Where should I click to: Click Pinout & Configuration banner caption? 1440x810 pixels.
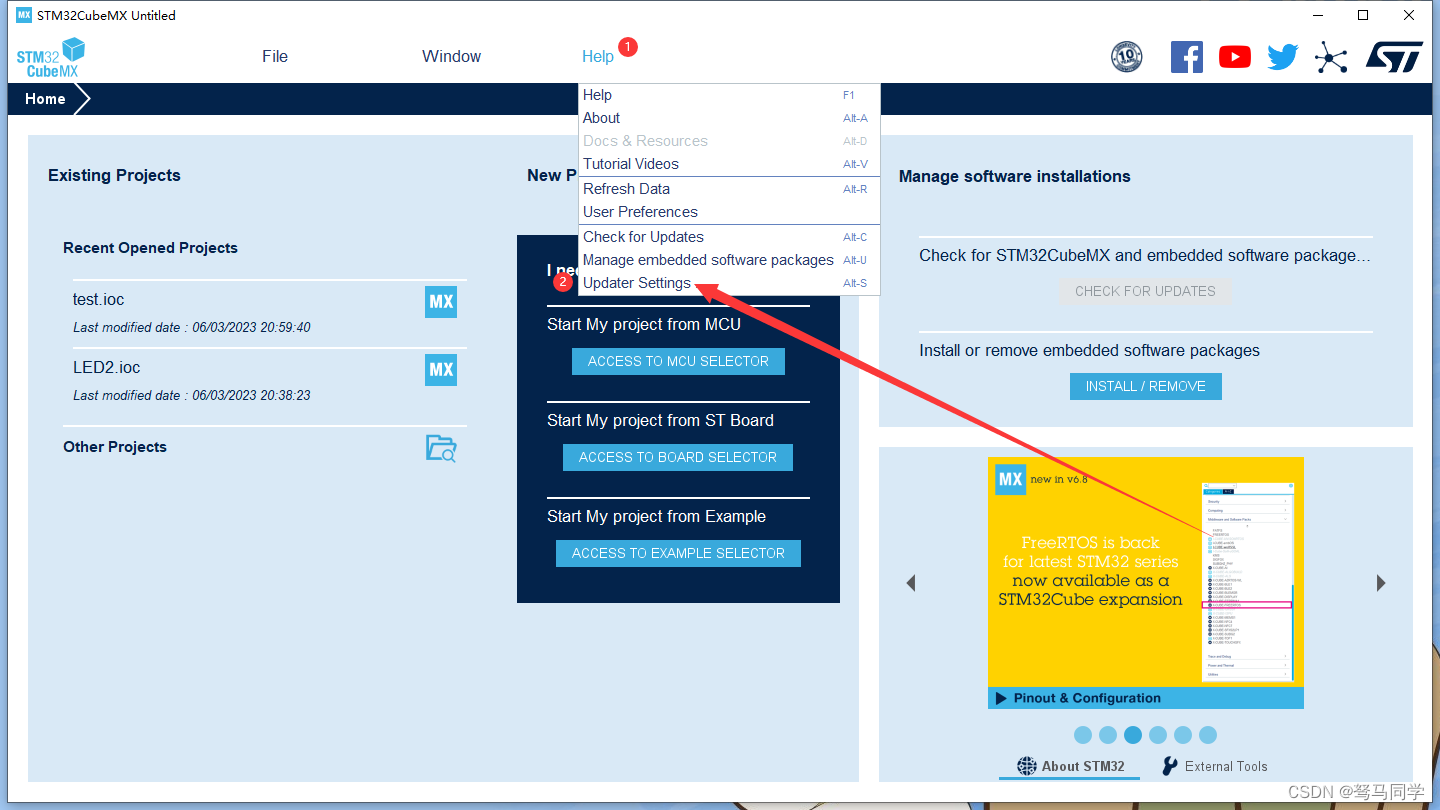tap(1087, 698)
